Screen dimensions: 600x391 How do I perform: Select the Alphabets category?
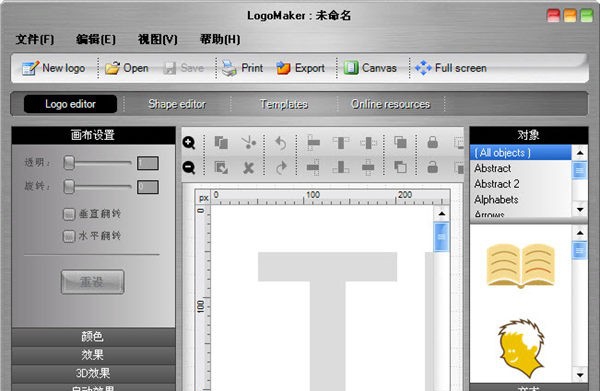click(520, 200)
